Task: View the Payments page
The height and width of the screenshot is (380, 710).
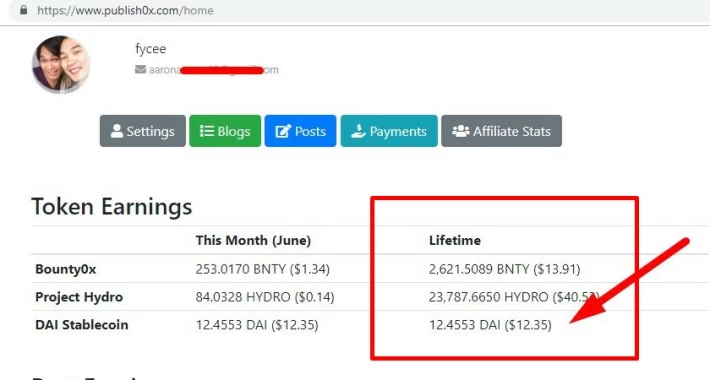Action: (389, 131)
